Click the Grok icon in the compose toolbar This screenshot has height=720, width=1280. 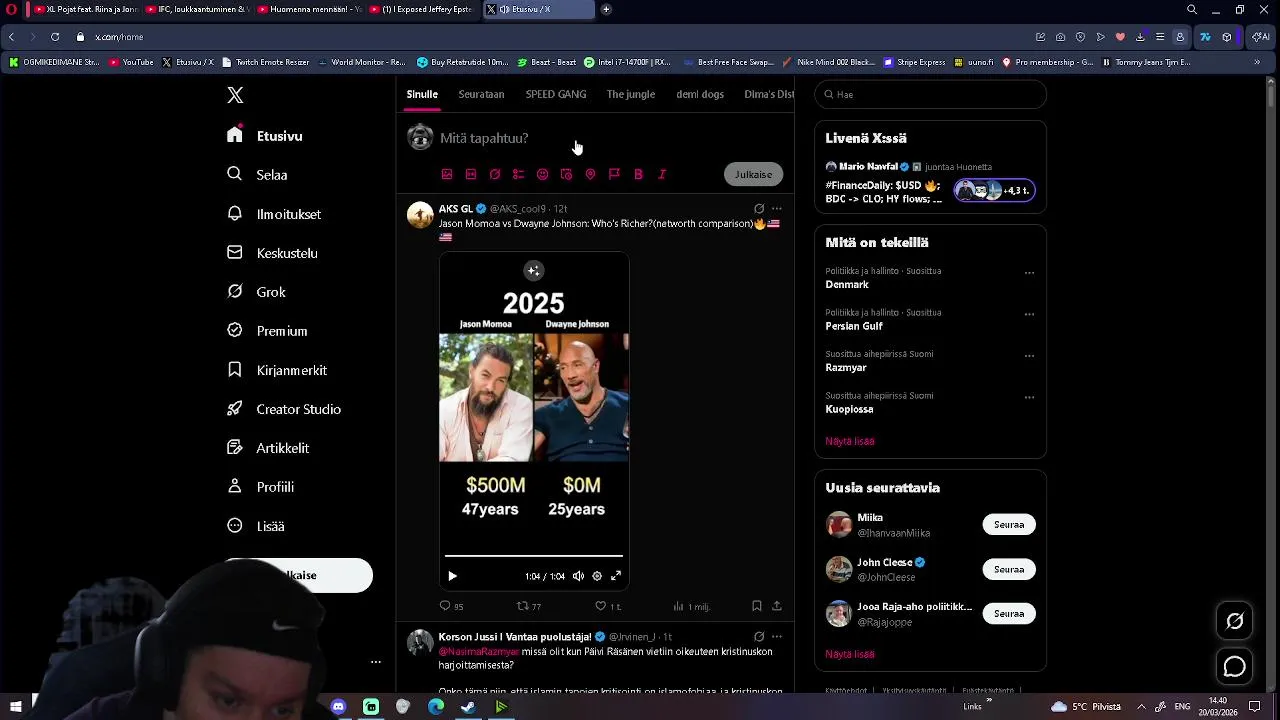pyautogui.click(x=495, y=174)
